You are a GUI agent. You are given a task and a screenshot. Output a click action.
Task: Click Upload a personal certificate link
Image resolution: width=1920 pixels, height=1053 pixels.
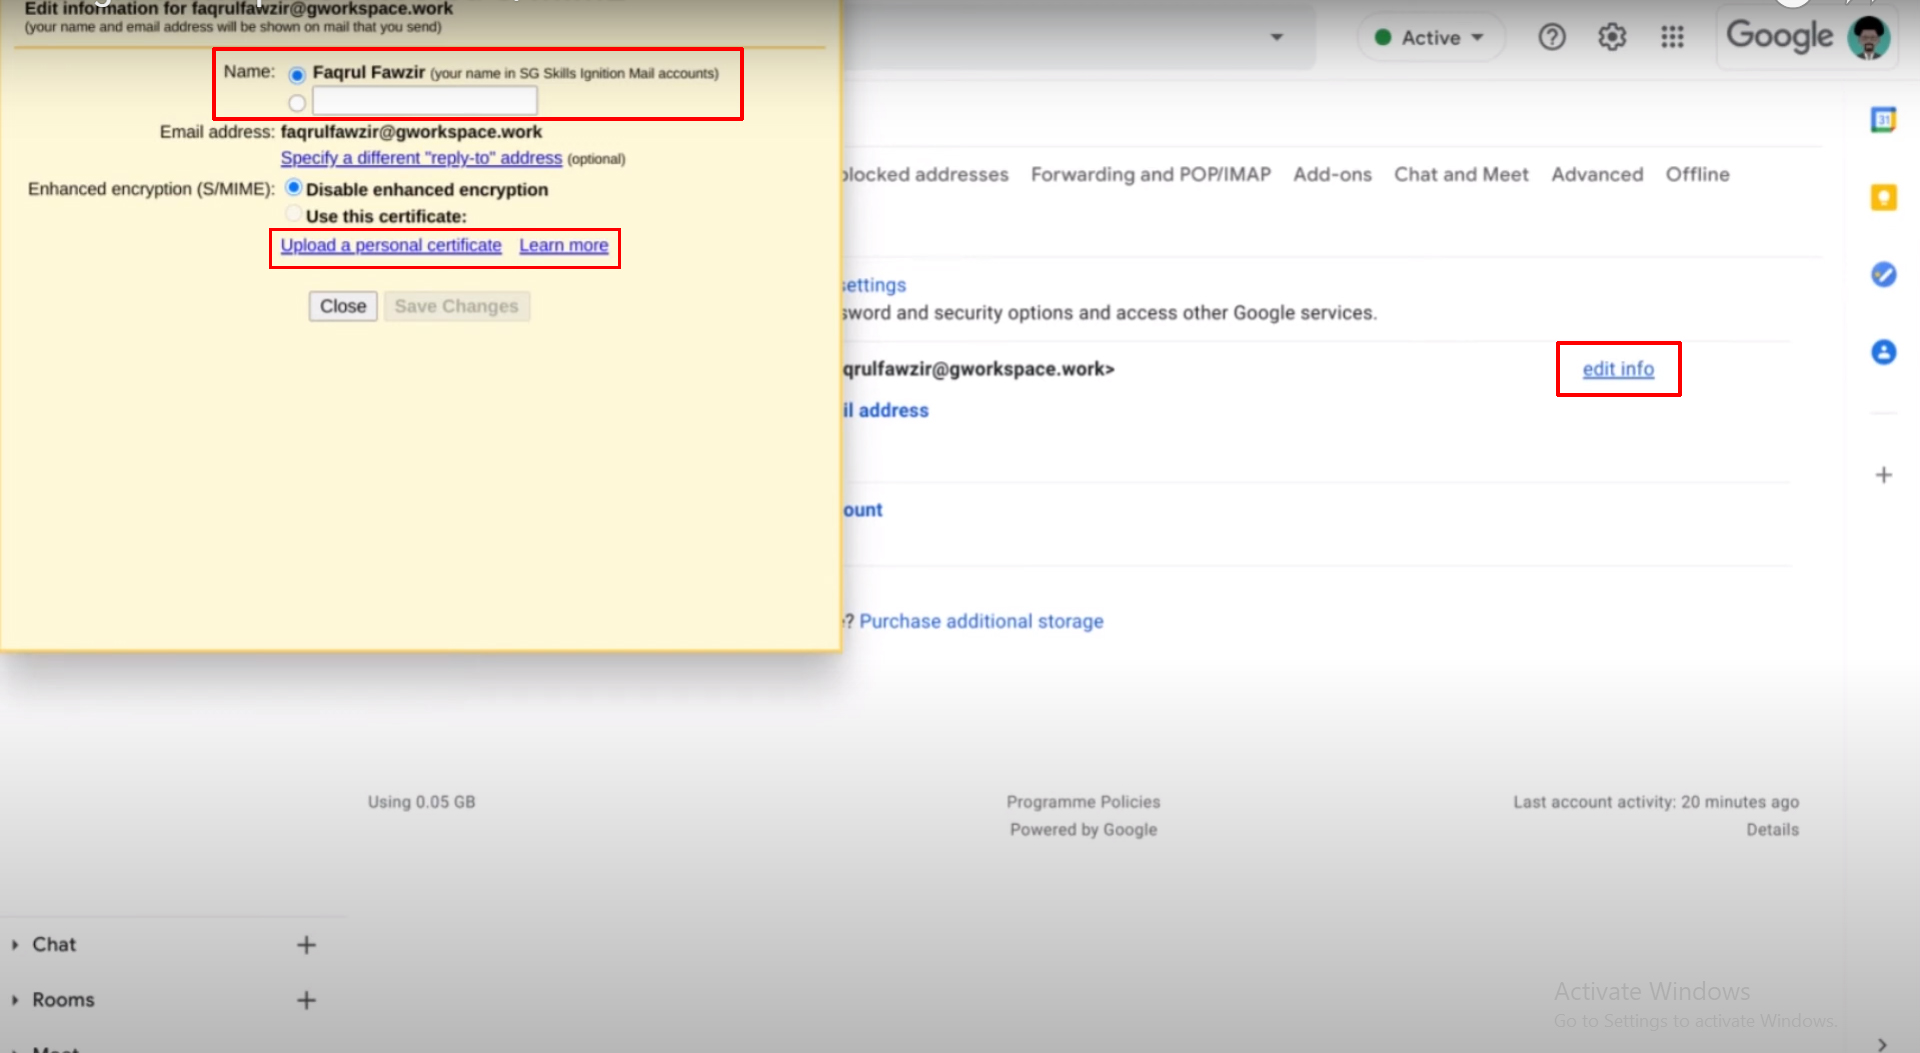click(390, 245)
